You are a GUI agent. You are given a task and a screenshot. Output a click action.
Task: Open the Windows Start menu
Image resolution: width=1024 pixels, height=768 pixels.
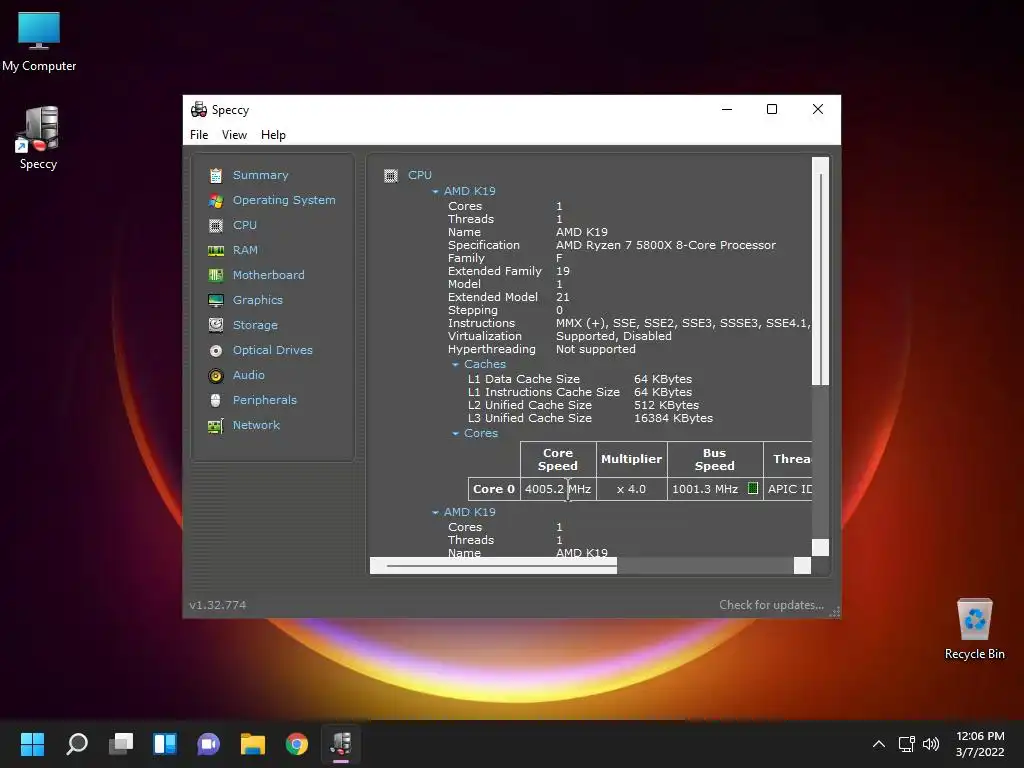click(x=32, y=744)
